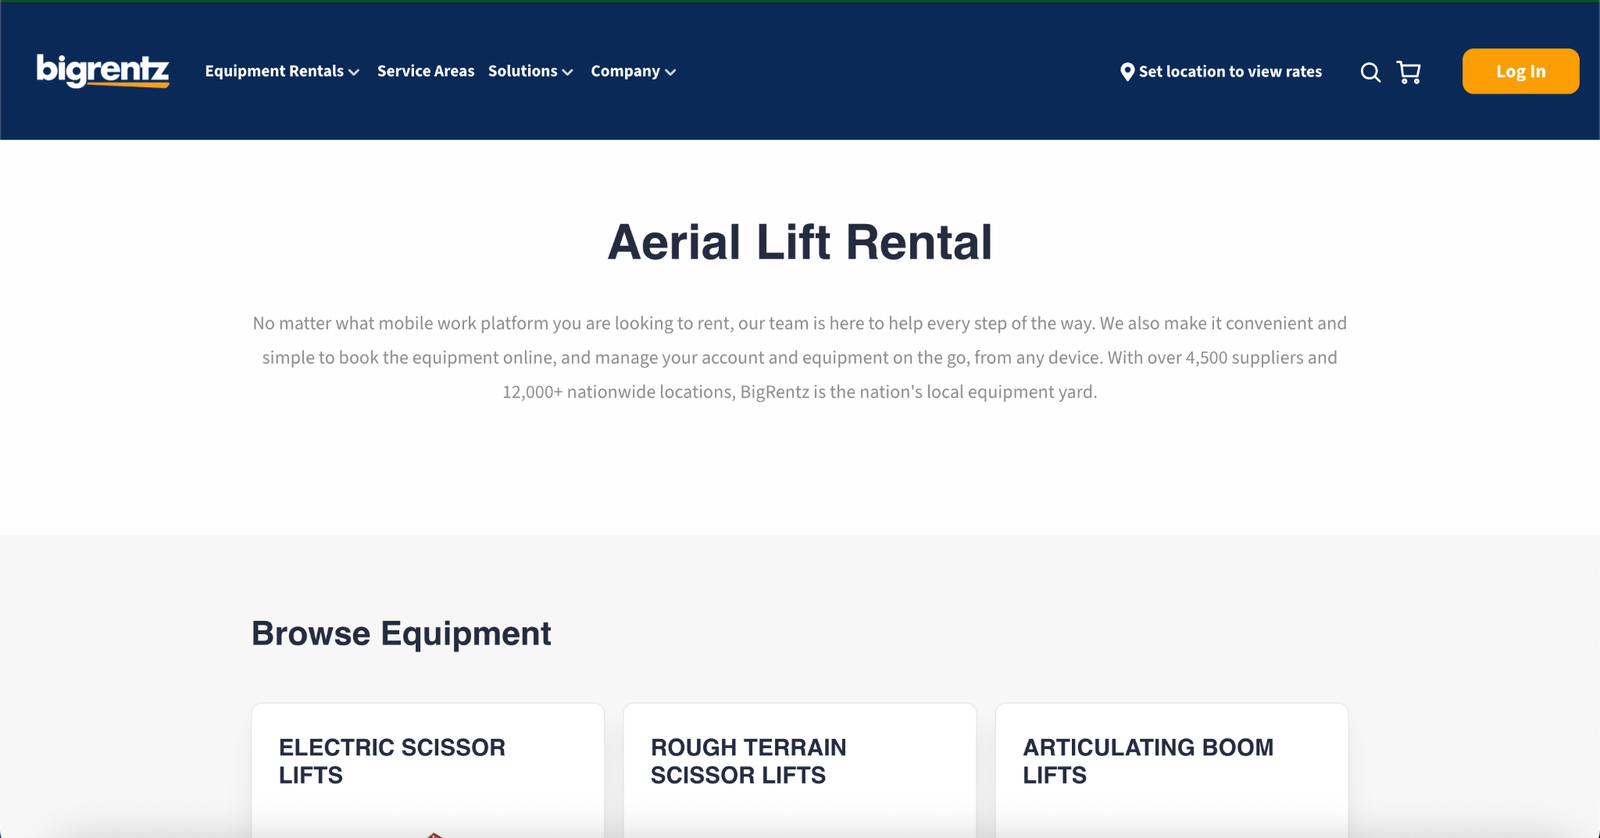Click the red lift image in first card
The width and height of the screenshot is (1600, 838).
click(434, 834)
